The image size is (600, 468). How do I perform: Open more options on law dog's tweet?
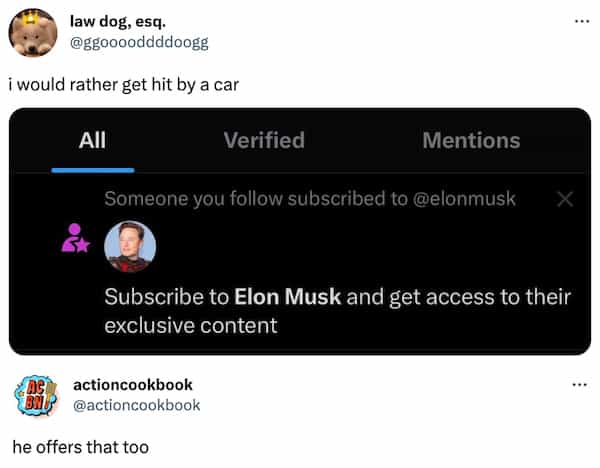pyautogui.click(x=581, y=21)
